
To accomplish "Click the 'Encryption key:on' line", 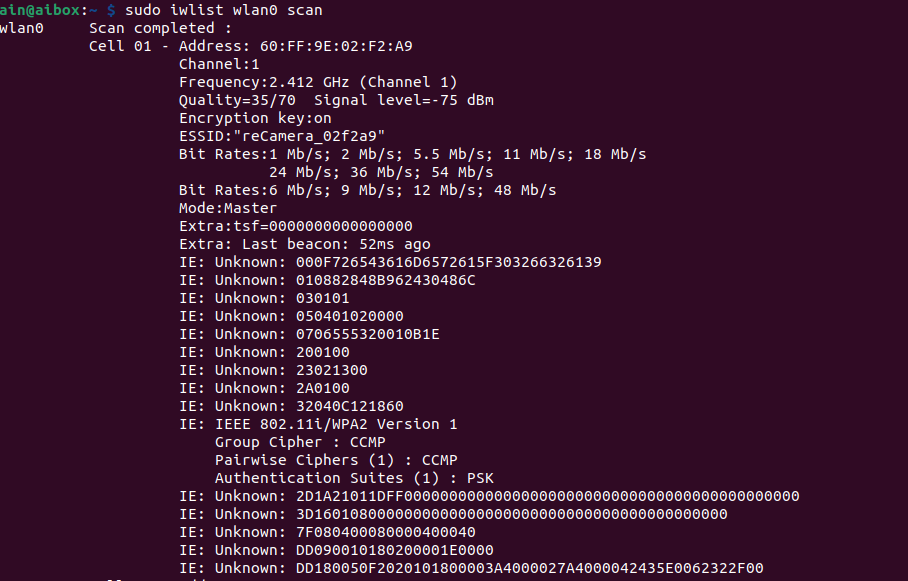I will coord(255,118).
